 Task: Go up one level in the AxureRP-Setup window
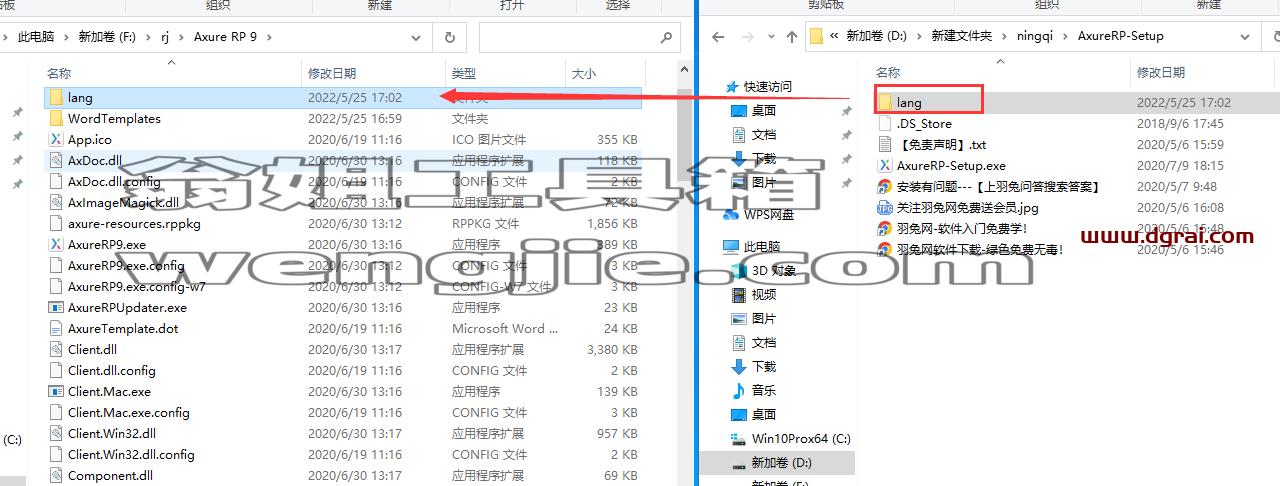[792, 36]
